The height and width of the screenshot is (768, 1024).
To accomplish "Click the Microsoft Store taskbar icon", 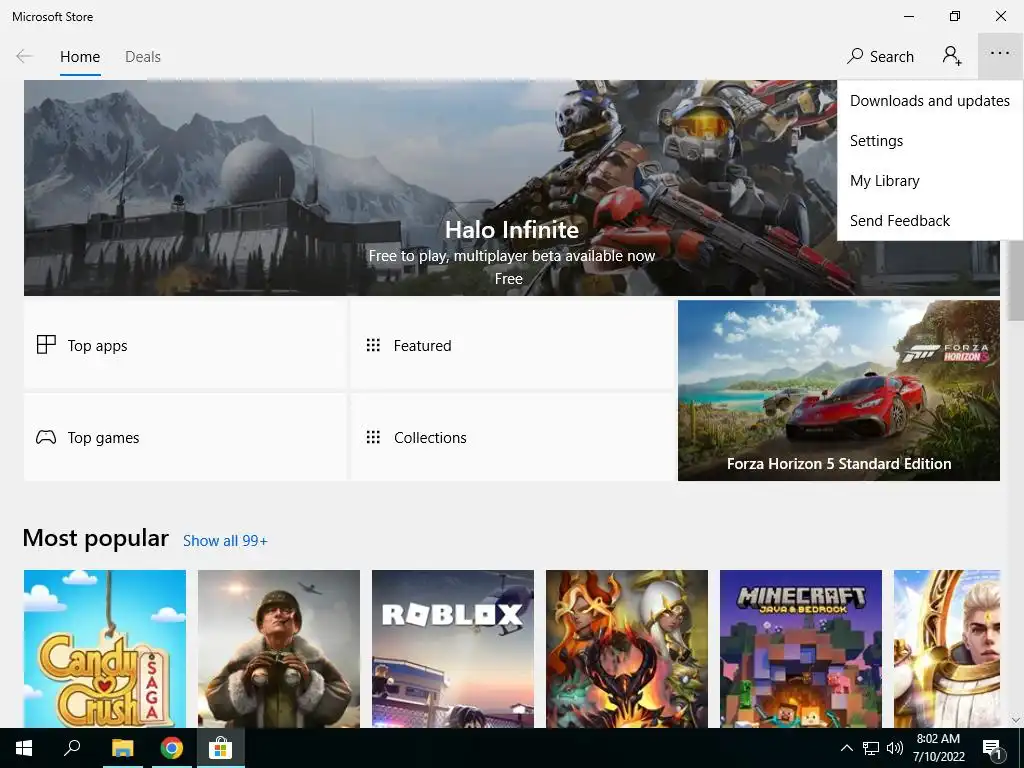I will pyautogui.click(x=221, y=748).
